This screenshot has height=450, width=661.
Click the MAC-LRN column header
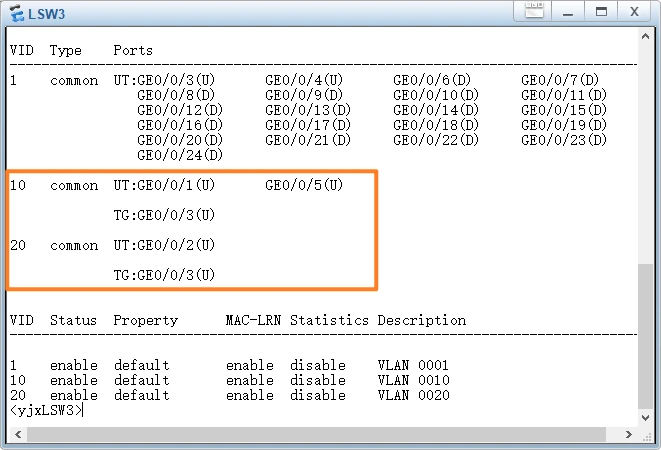254,320
